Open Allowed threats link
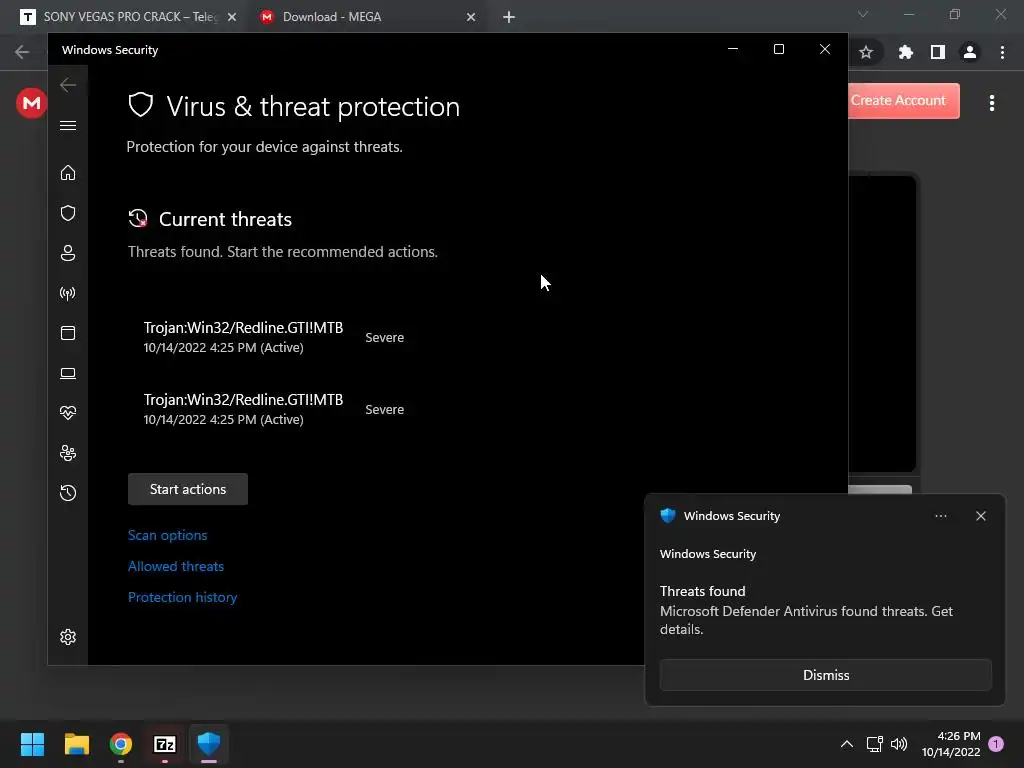The image size is (1024, 768). 176,566
